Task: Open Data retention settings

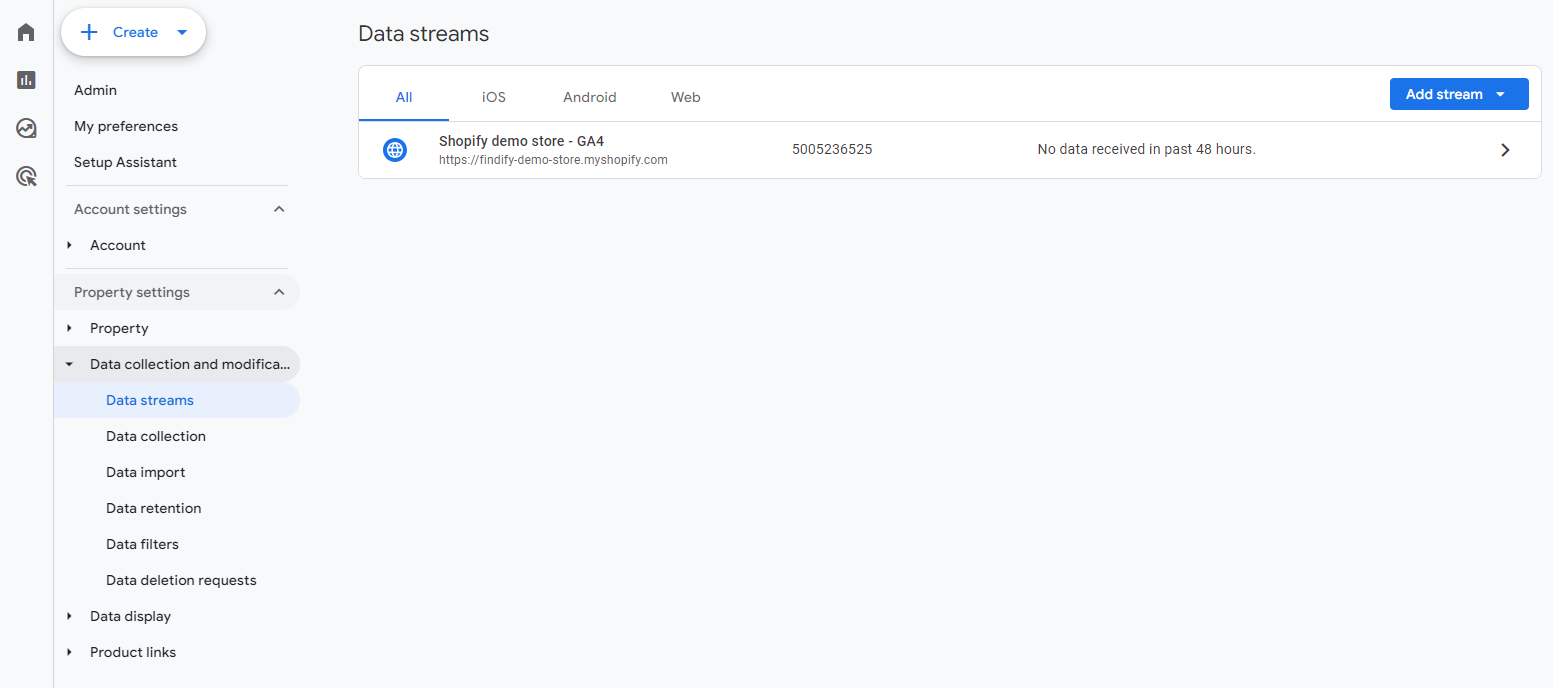Action: tap(153, 508)
